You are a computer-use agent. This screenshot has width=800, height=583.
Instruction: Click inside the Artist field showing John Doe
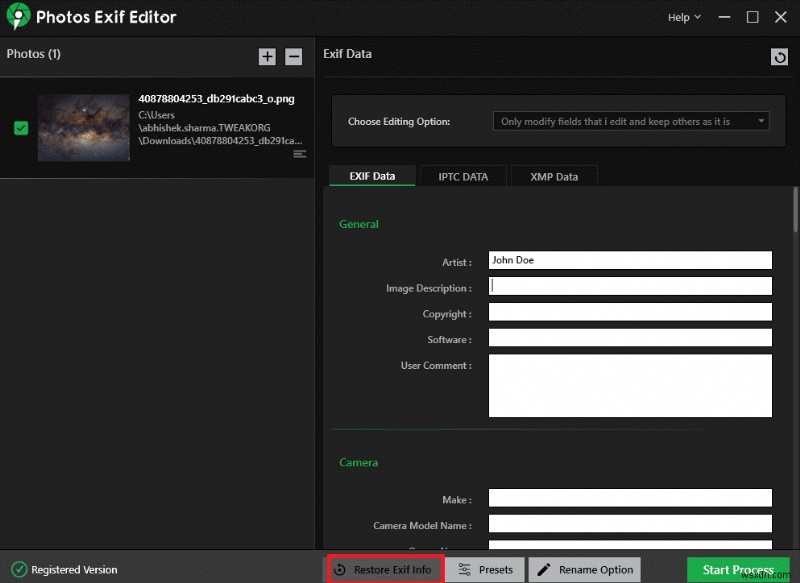pyautogui.click(x=630, y=260)
